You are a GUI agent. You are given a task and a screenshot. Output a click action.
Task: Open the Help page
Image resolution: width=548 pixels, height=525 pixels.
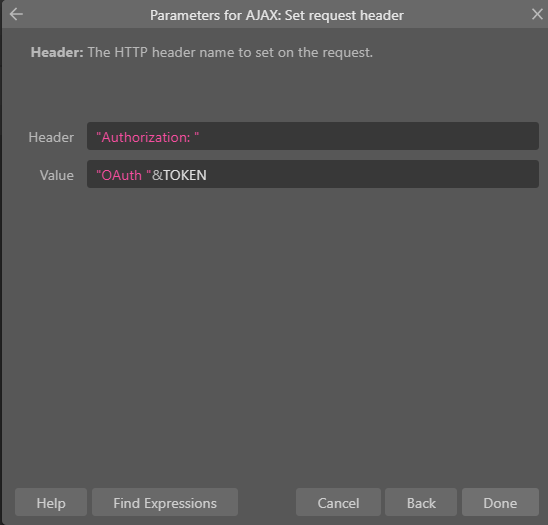click(51, 502)
